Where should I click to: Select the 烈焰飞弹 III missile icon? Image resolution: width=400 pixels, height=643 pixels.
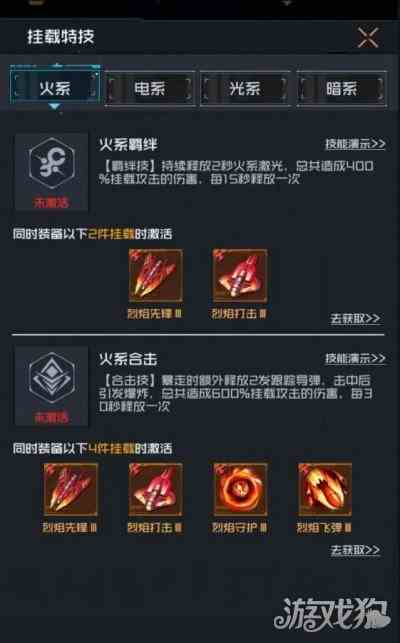click(325, 490)
